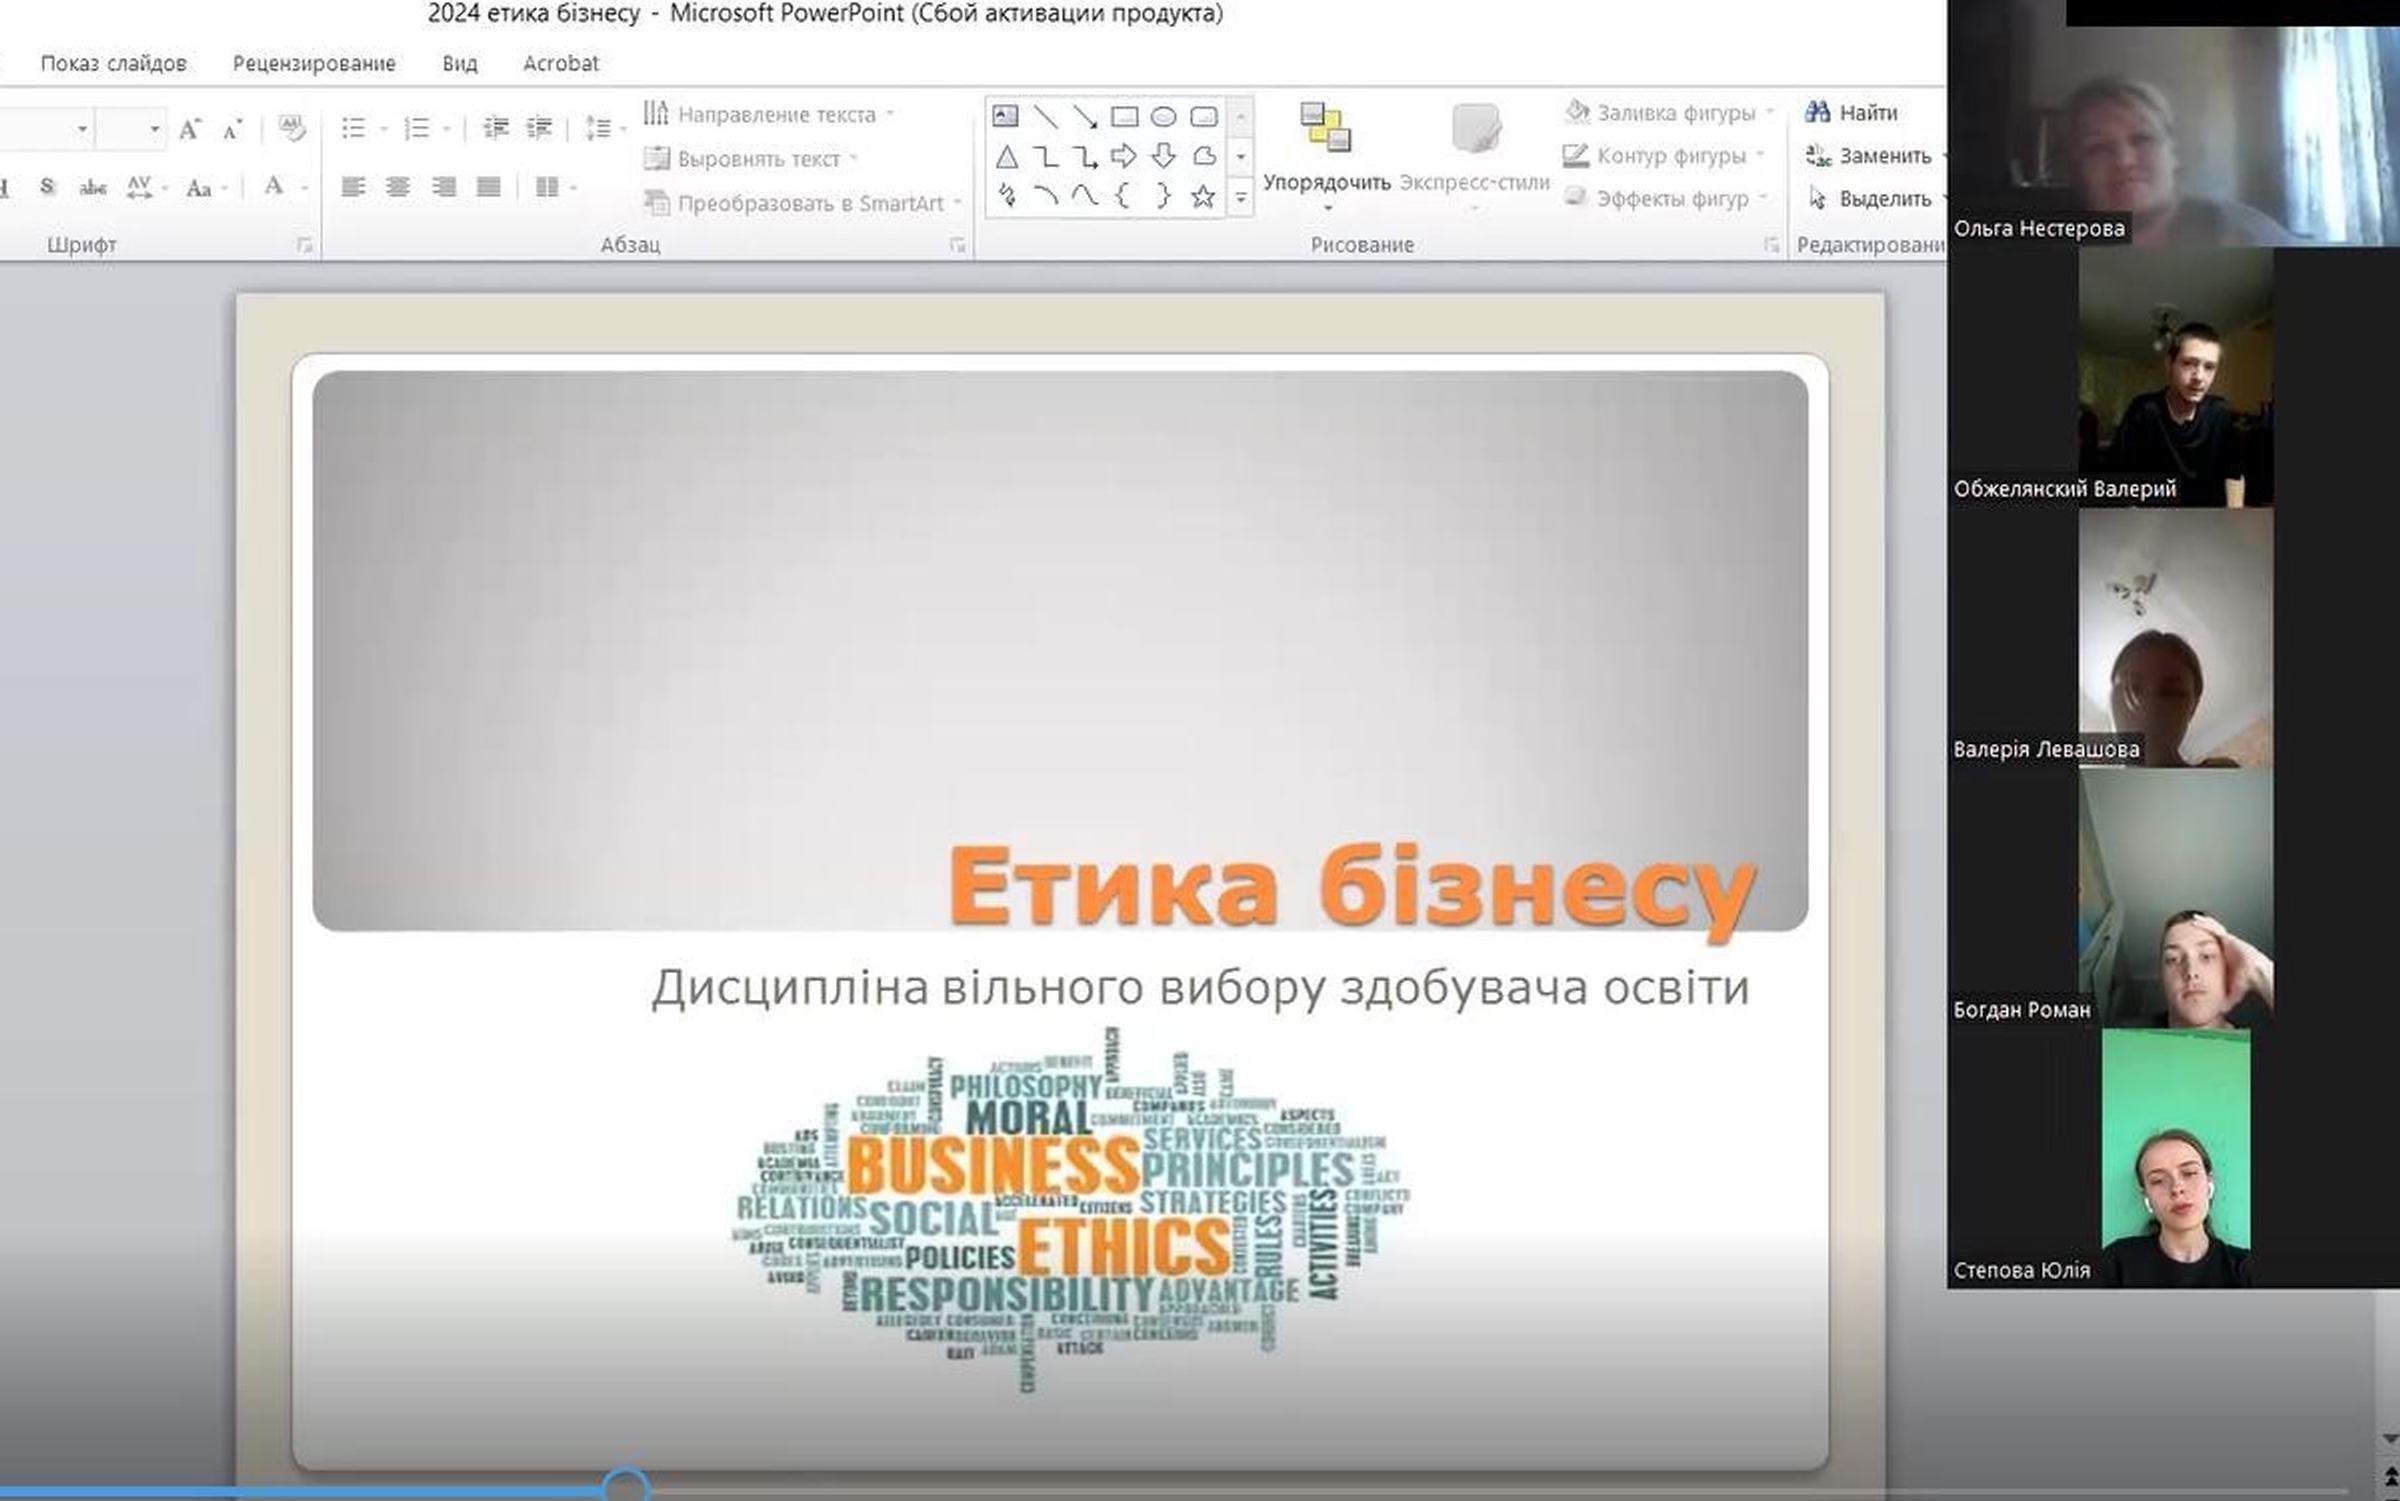
Task: Open the font name dropdown arrow
Action: [x=82, y=129]
